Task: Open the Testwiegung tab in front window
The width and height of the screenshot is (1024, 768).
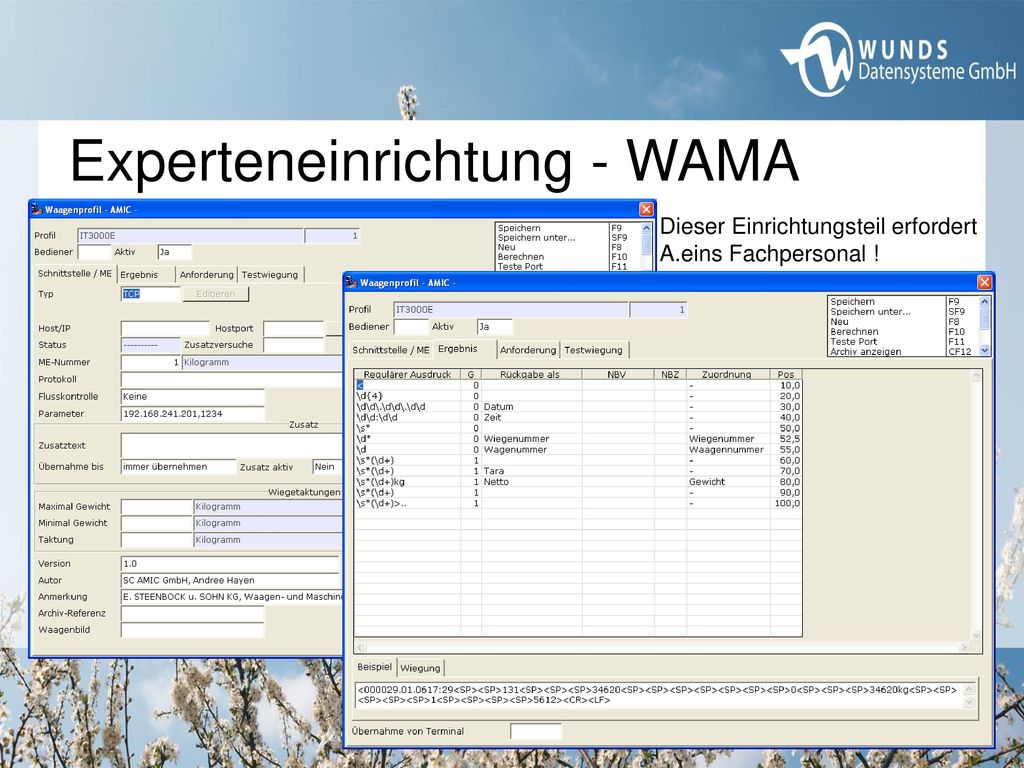Action: point(594,350)
